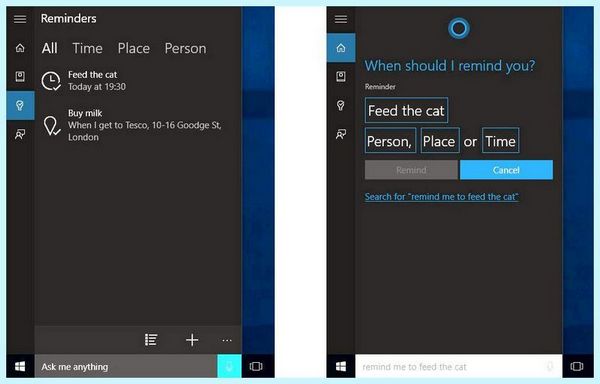Click Cortana circle logo

point(459,28)
